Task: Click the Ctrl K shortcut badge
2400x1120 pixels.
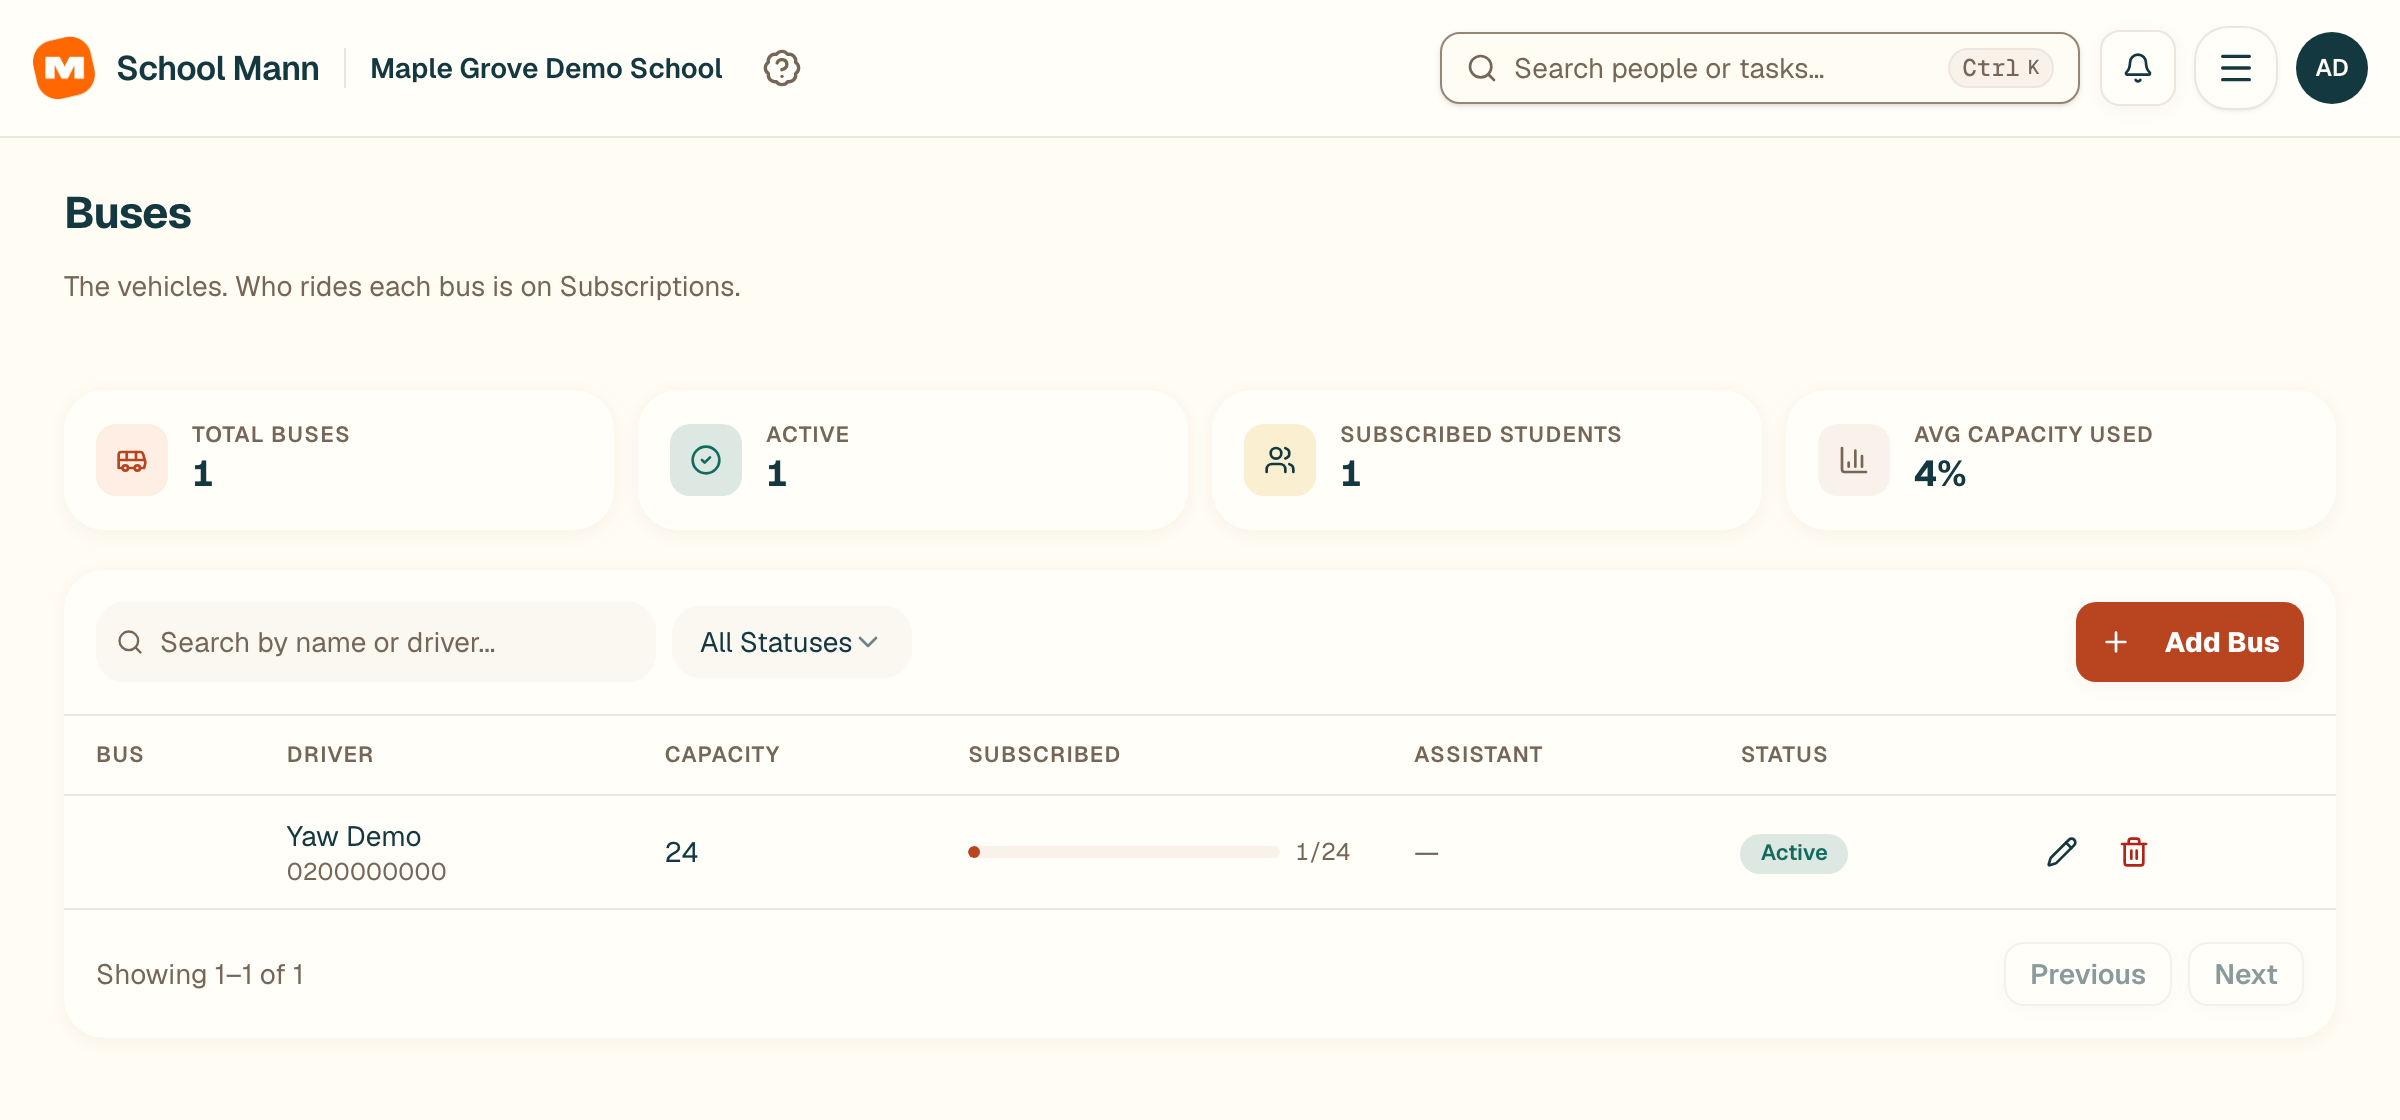Action: pyautogui.click(x=2000, y=68)
